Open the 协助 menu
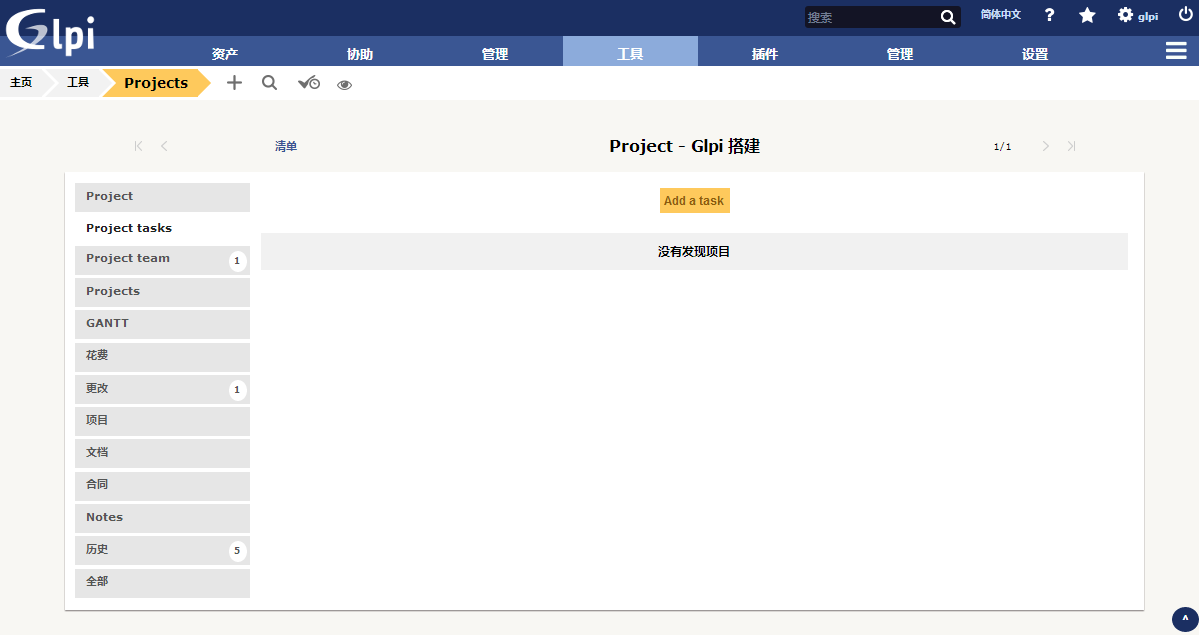The image size is (1199, 635). 360,54
